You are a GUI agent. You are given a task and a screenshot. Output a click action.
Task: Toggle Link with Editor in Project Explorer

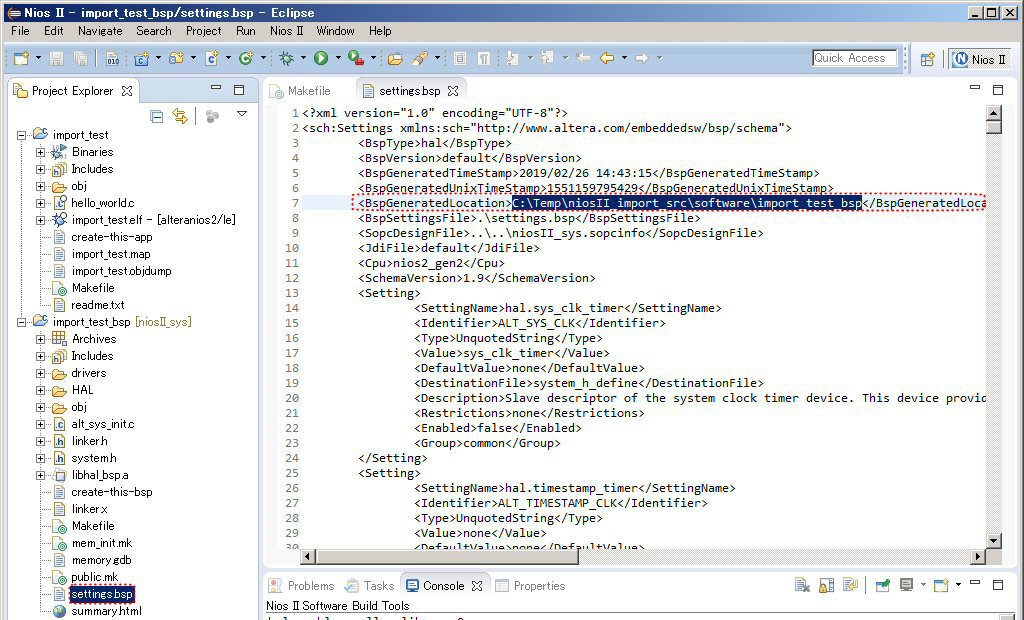click(x=180, y=117)
